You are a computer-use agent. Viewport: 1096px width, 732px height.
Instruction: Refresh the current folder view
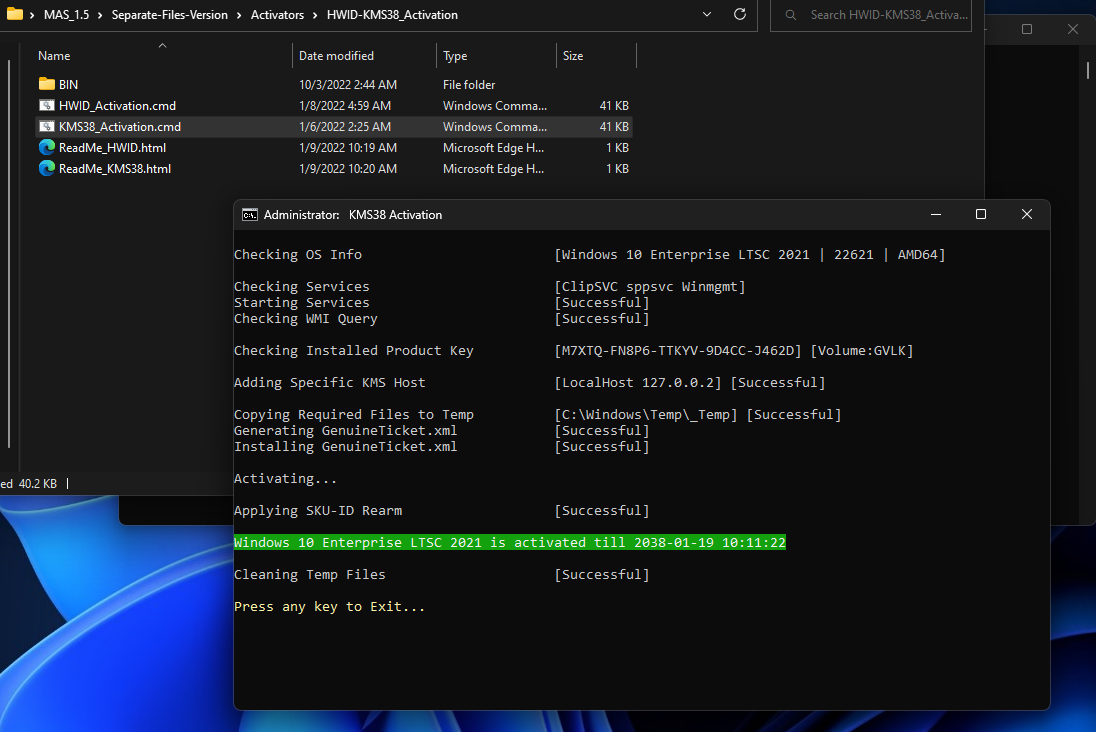(x=740, y=14)
